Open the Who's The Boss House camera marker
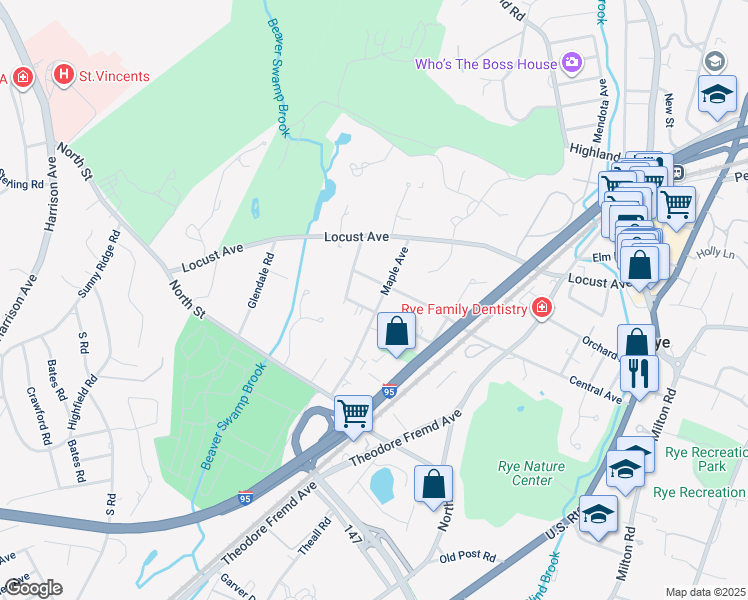The width and height of the screenshot is (748, 600). tap(571, 63)
